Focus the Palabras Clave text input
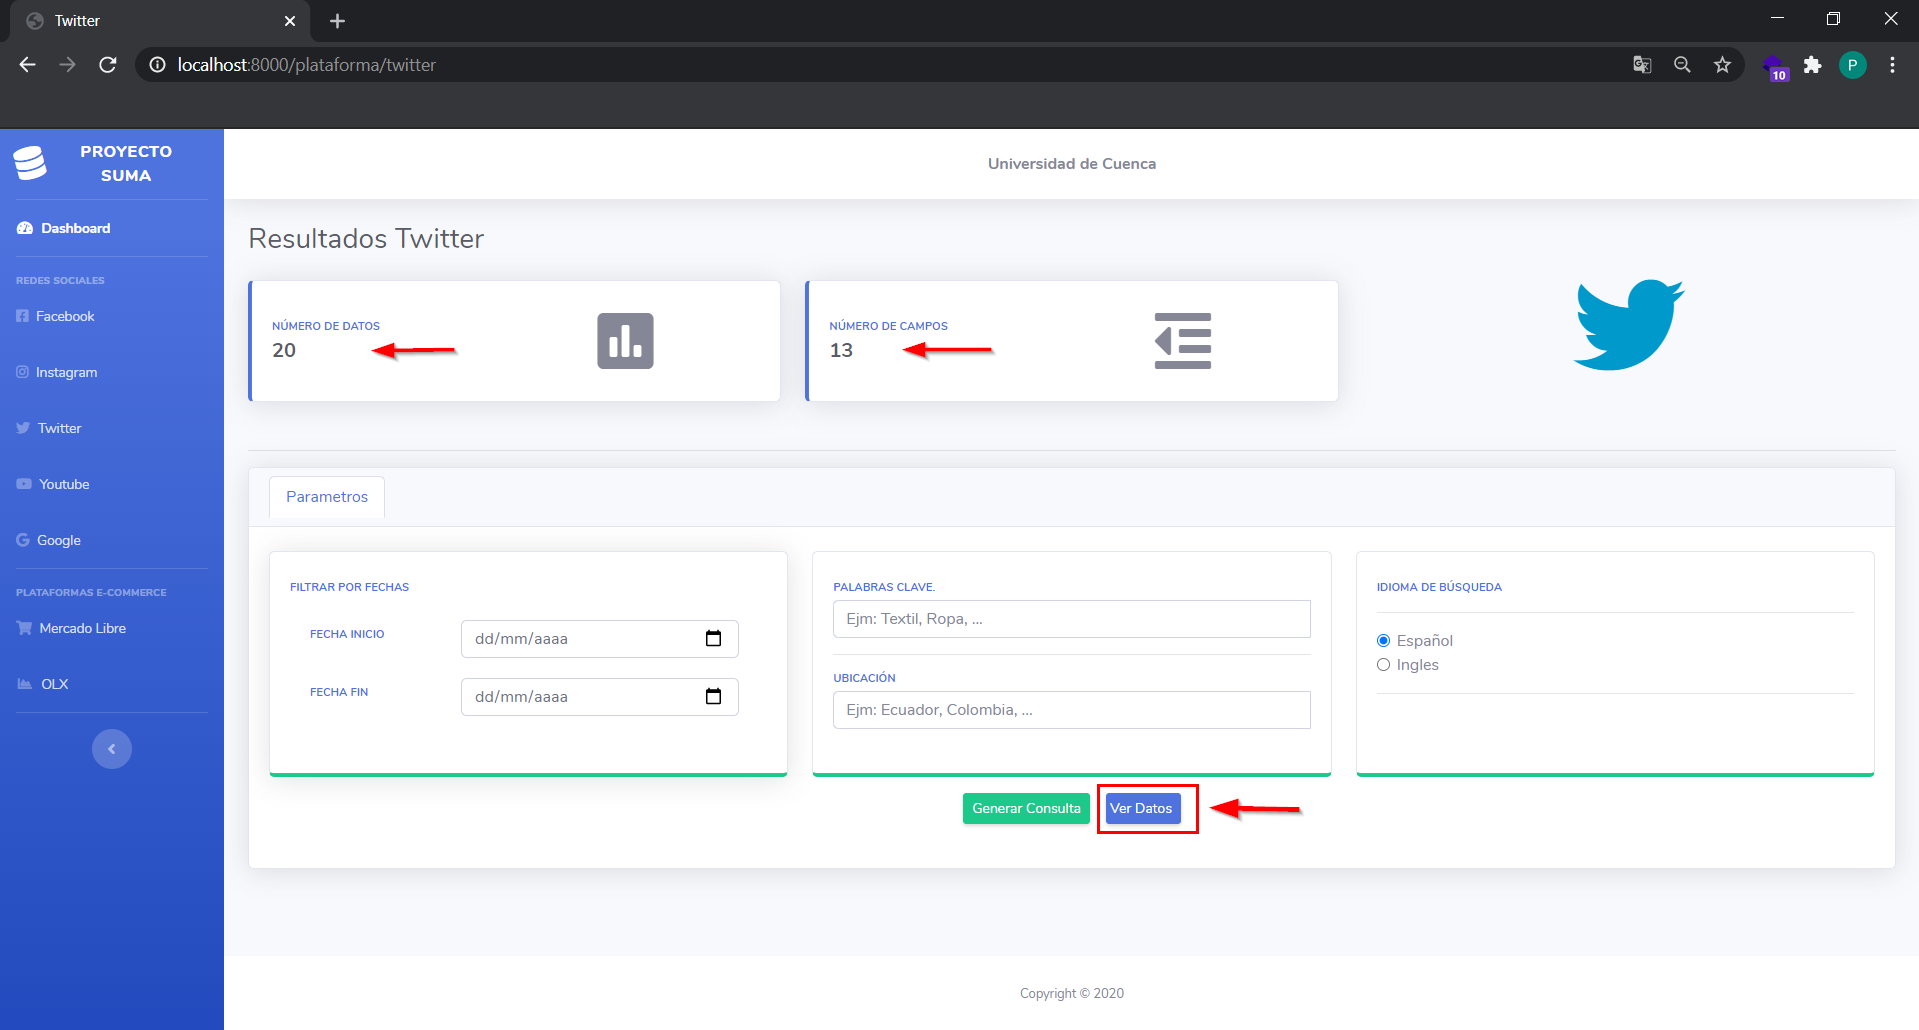Image resolution: width=1919 pixels, height=1030 pixels. pos(1072,619)
